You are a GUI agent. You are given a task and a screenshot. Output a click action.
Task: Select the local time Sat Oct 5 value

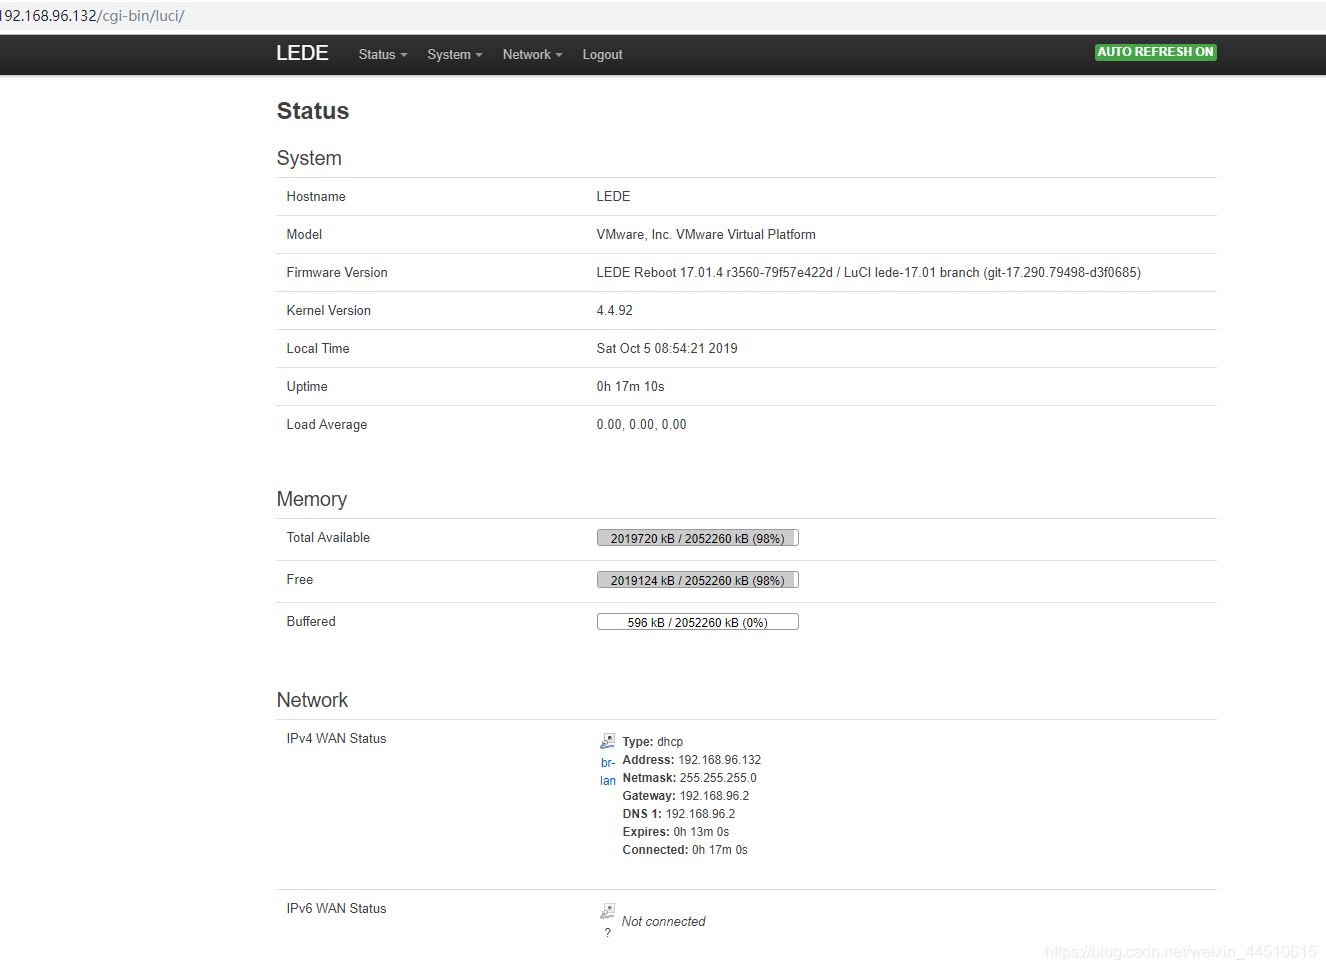(x=667, y=349)
